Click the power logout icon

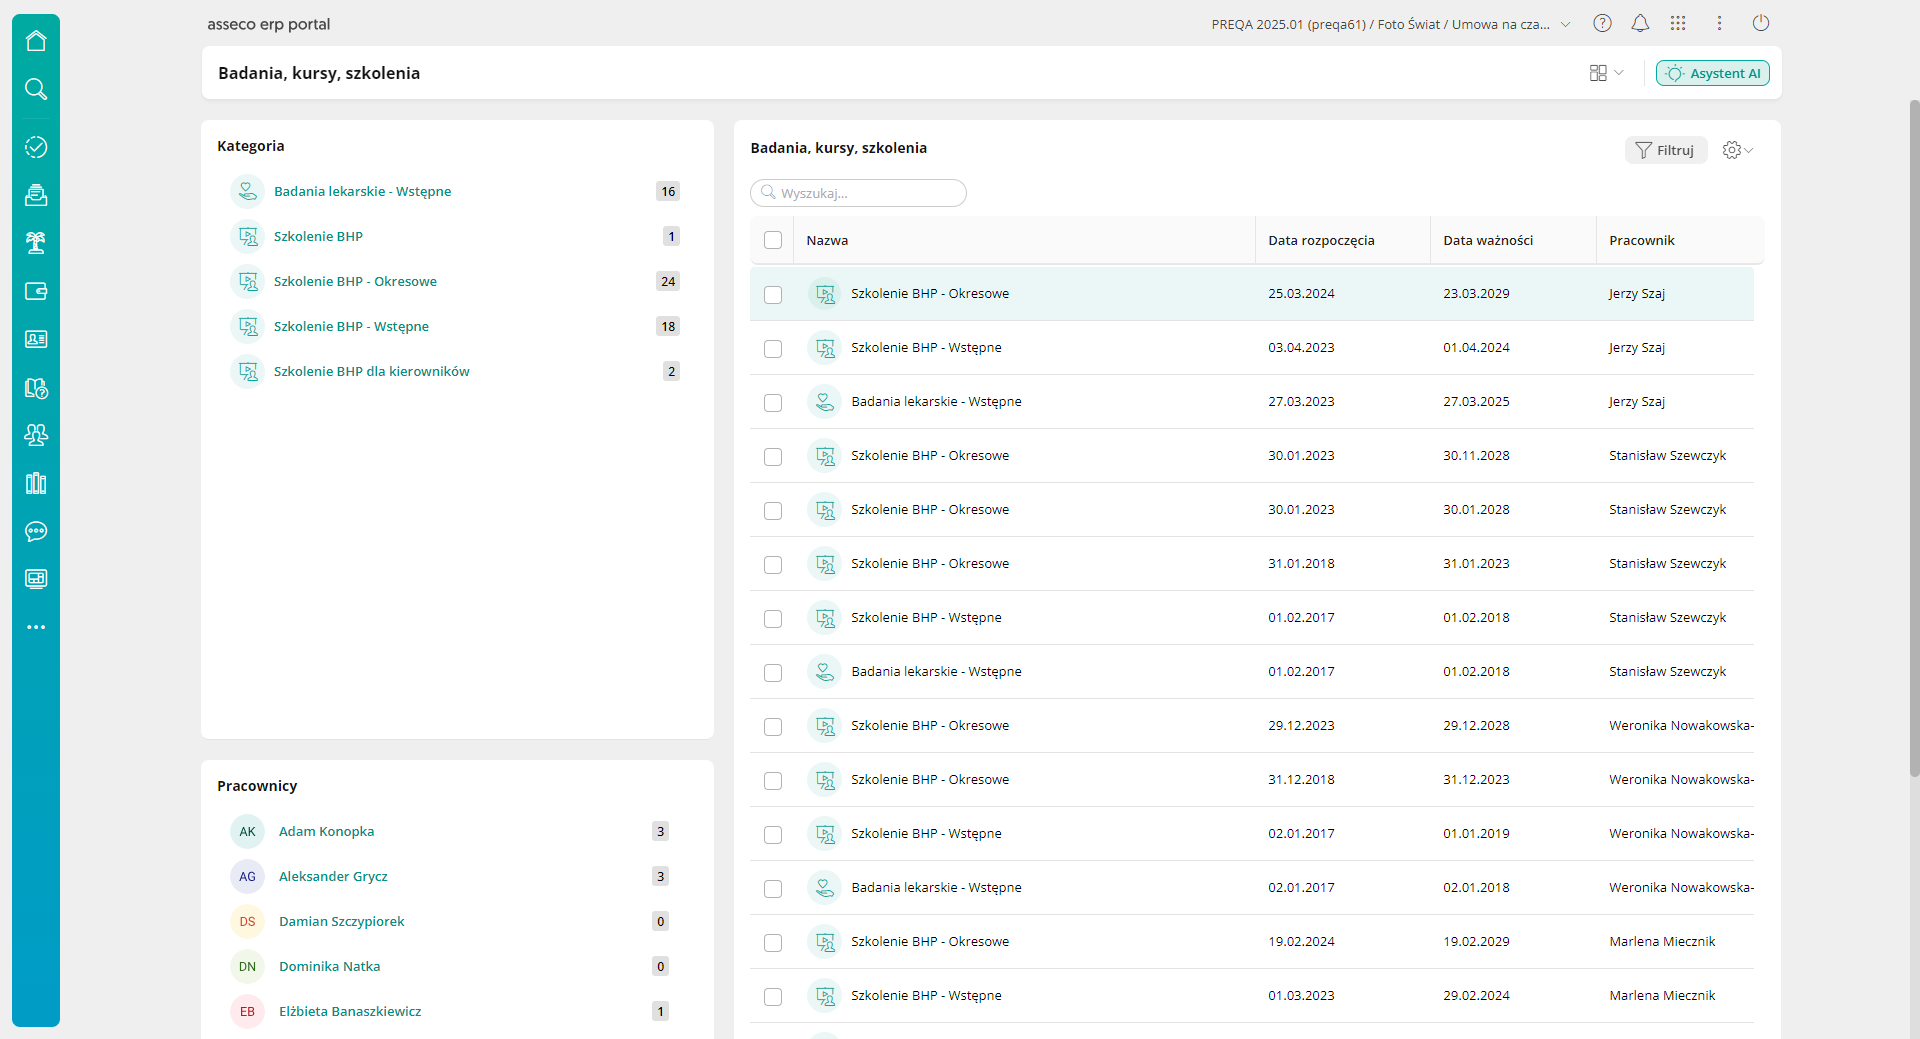click(x=1761, y=23)
